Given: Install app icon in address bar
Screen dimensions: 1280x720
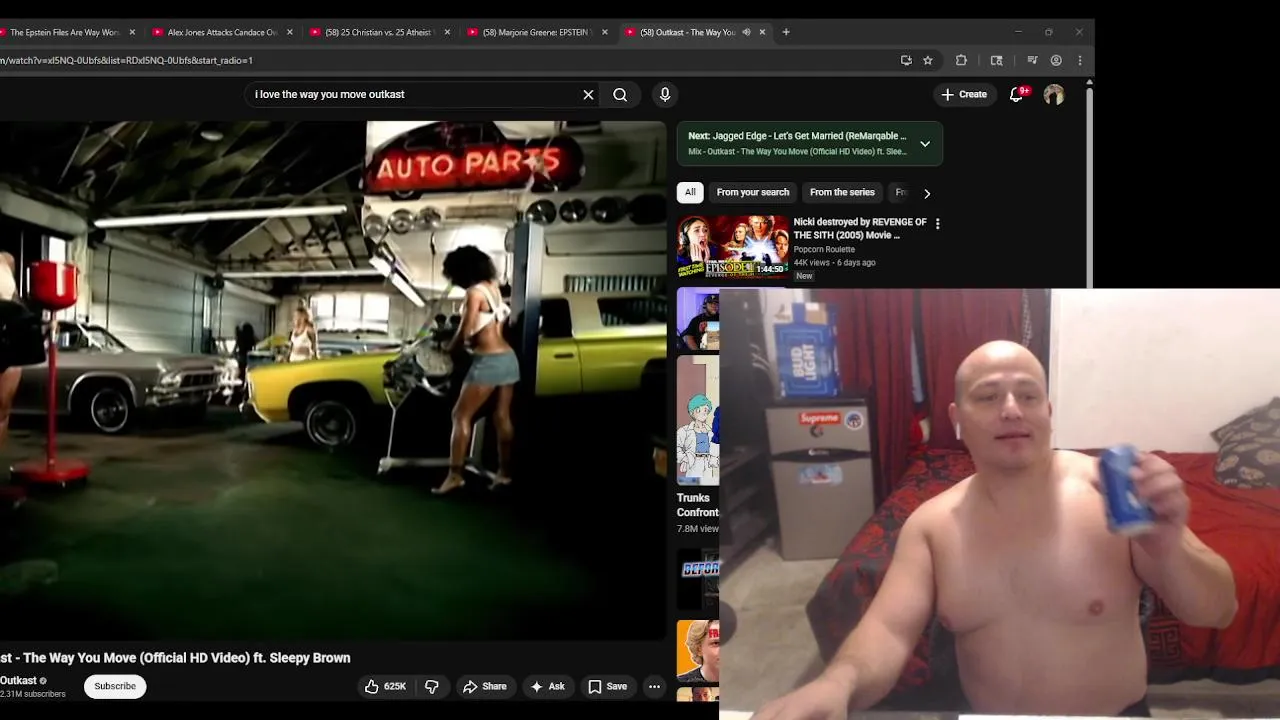Looking at the screenshot, I should pos(906,60).
